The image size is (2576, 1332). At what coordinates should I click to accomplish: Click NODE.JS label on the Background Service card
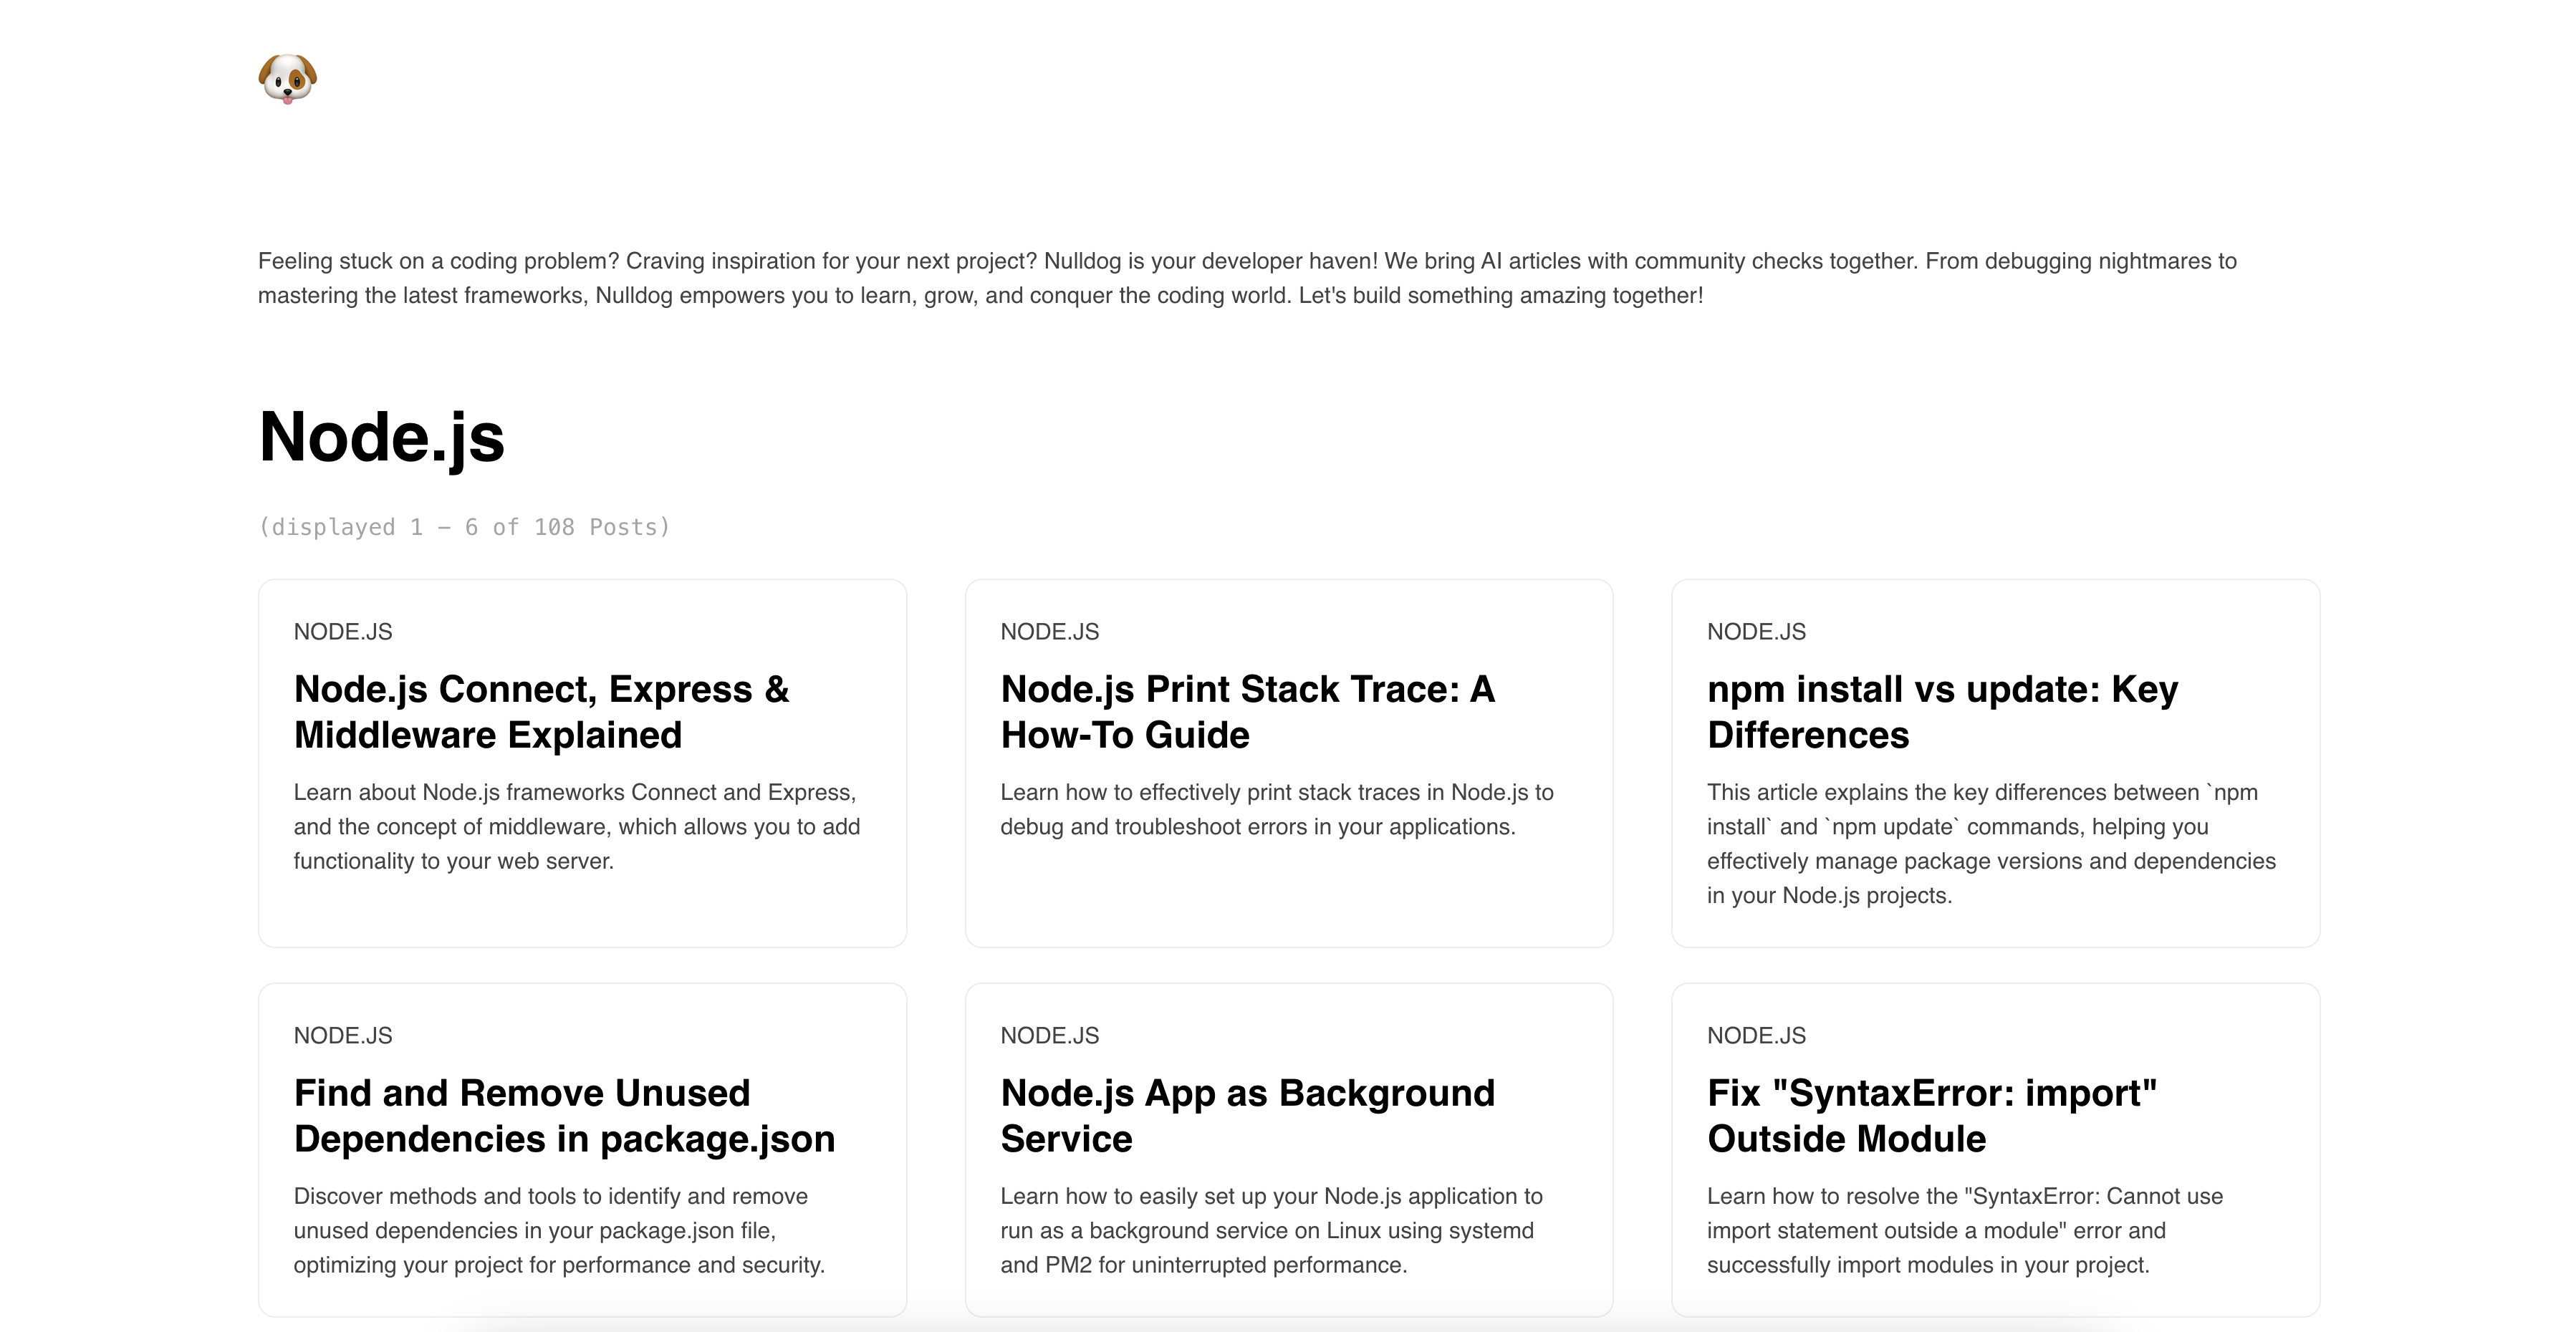pos(1050,1035)
